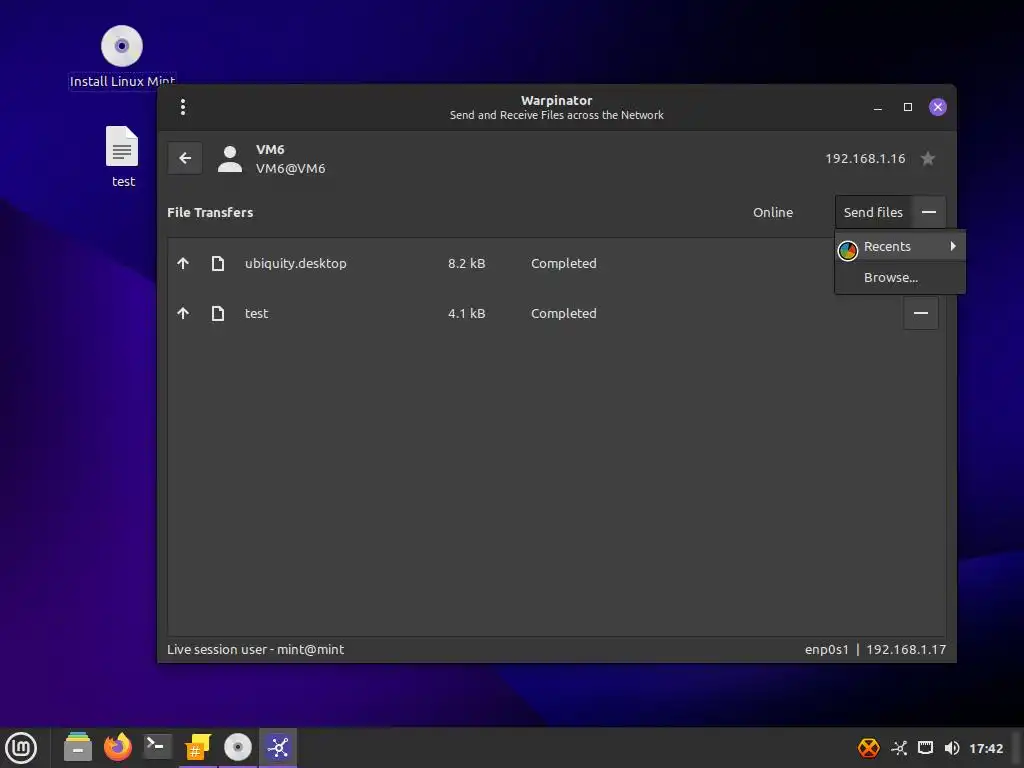
Task: Open the file manager from the panel
Action: pos(78,747)
